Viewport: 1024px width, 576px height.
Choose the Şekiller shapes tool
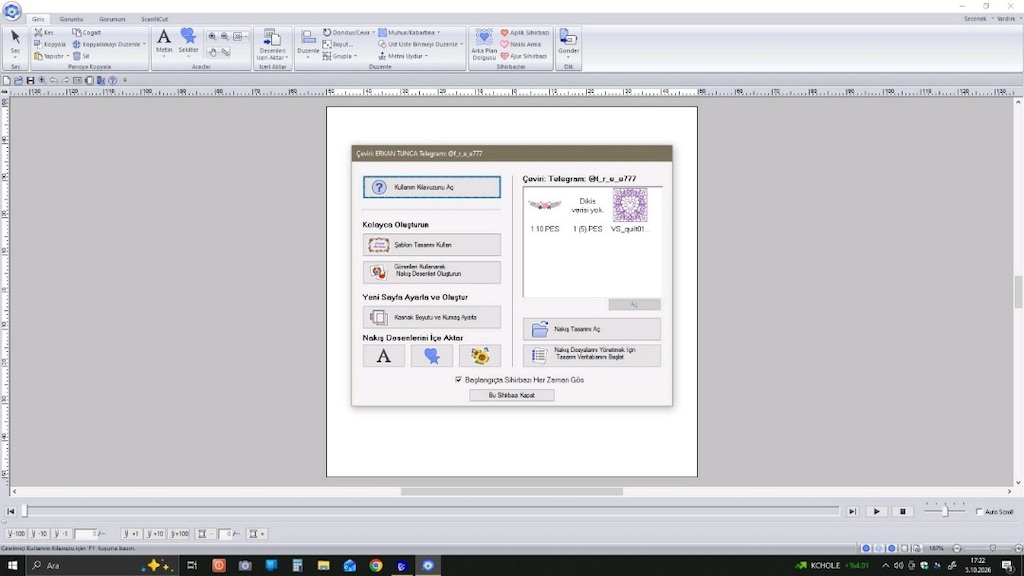(188, 43)
